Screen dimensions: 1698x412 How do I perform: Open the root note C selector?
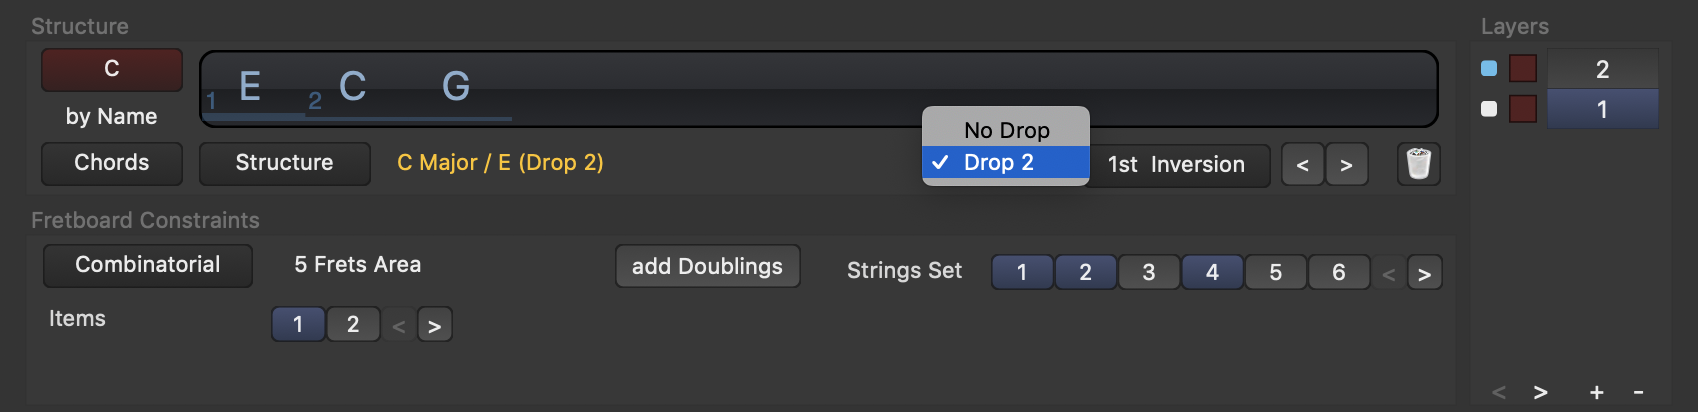click(x=112, y=69)
